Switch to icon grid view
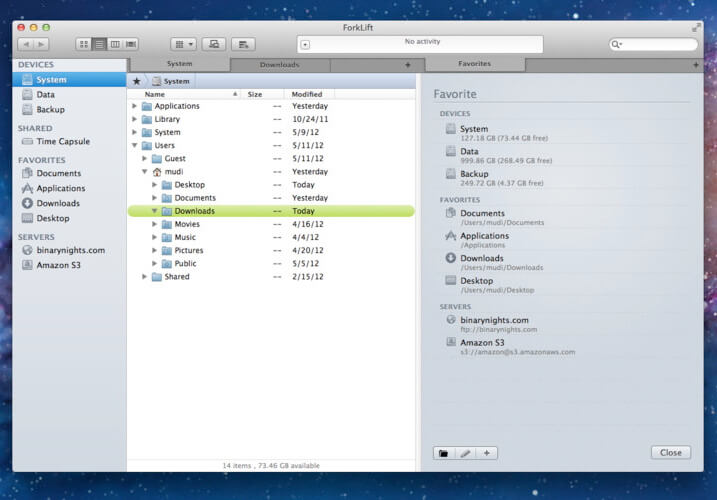The height and width of the screenshot is (500, 717). (83, 44)
